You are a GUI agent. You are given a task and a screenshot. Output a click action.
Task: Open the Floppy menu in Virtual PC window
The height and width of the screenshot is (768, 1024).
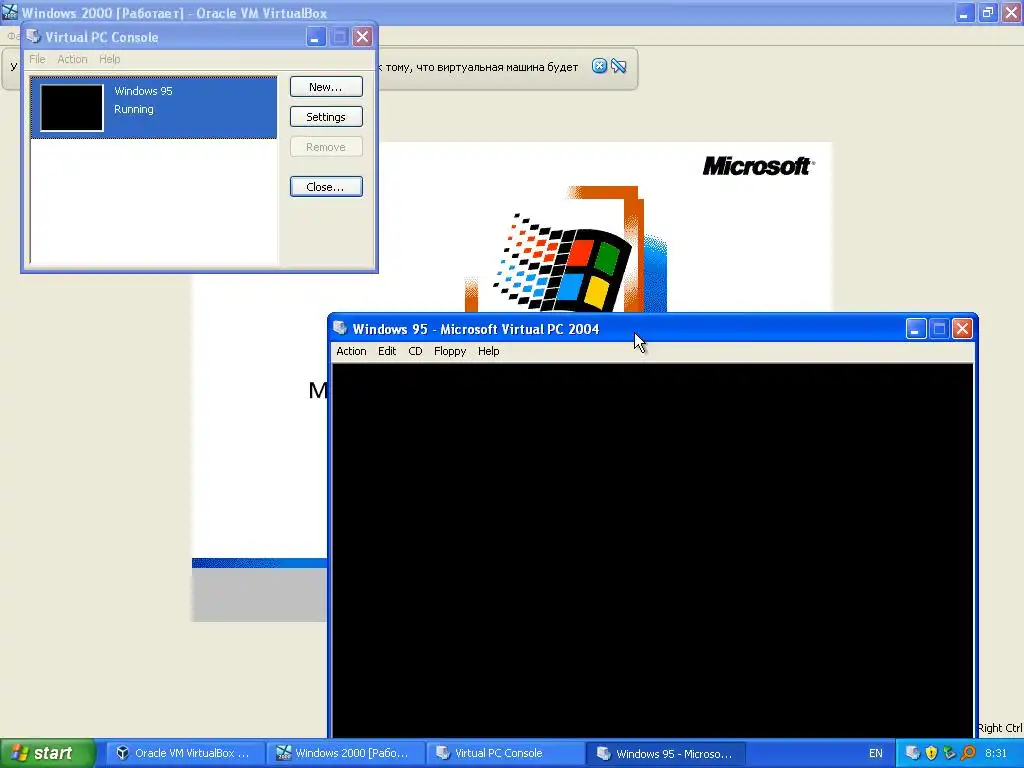pyautogui.click(x=450, y=351)
